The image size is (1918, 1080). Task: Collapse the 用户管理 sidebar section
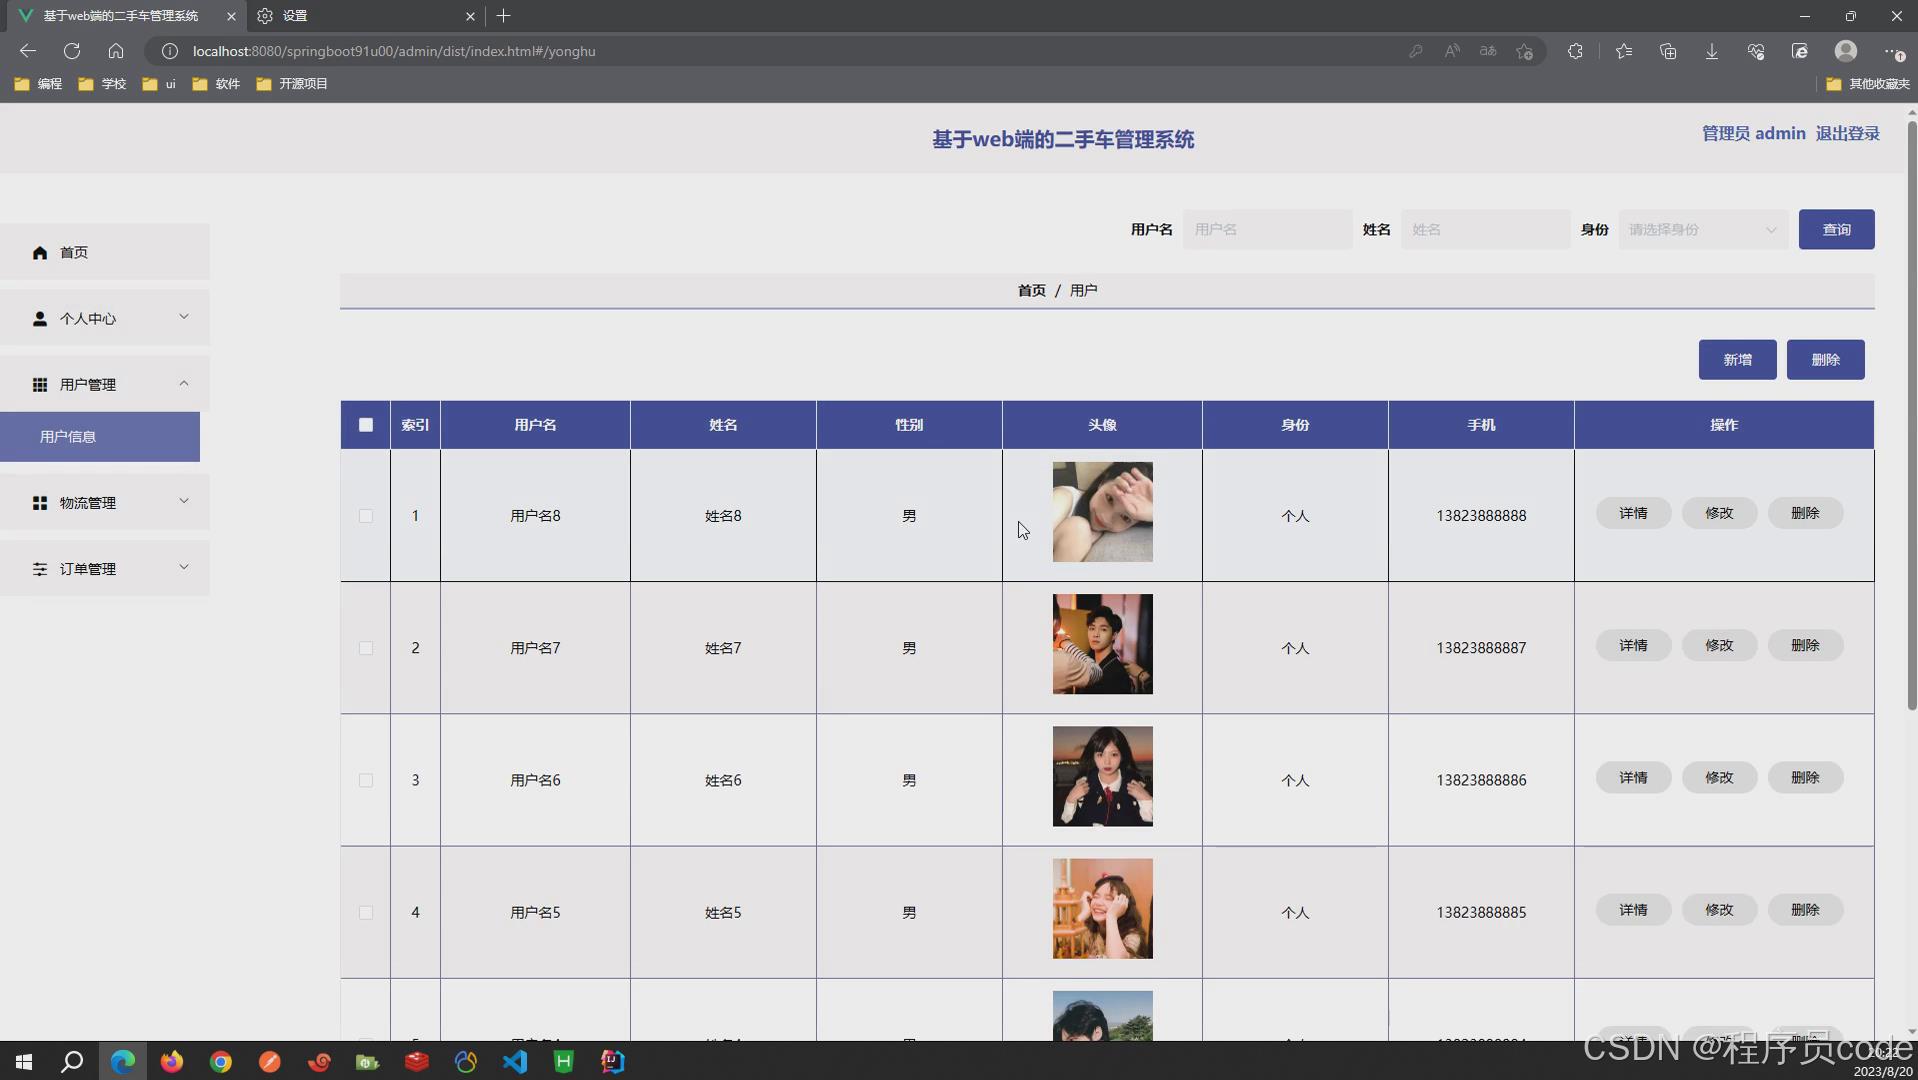pos(184,384)
